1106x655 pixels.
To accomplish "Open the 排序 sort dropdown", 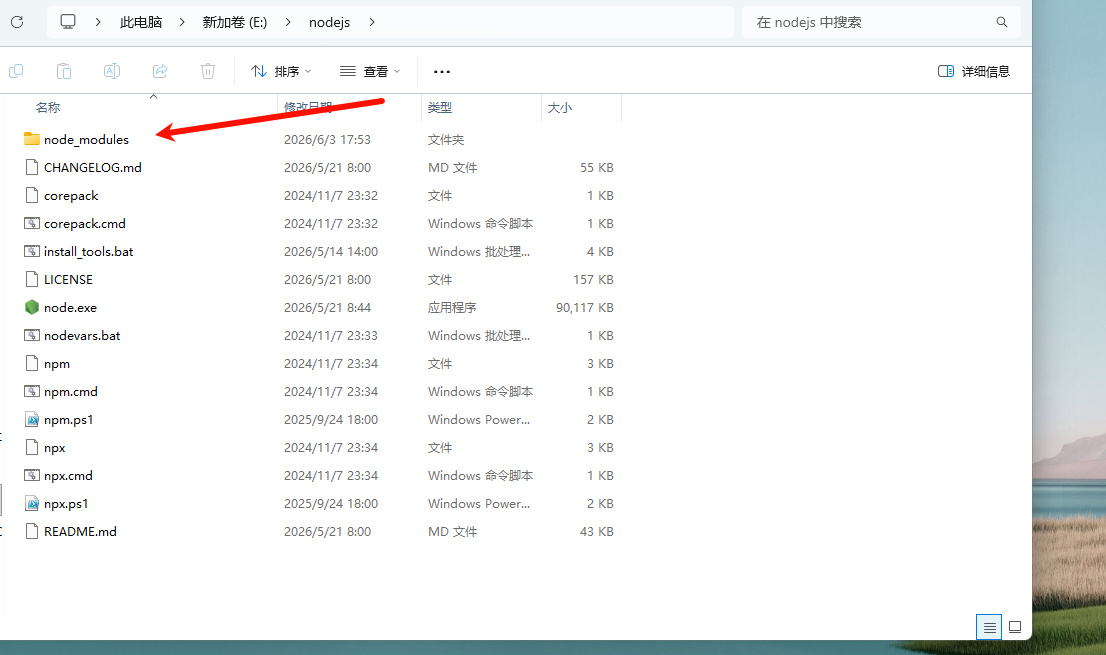I will coord(281,71).
